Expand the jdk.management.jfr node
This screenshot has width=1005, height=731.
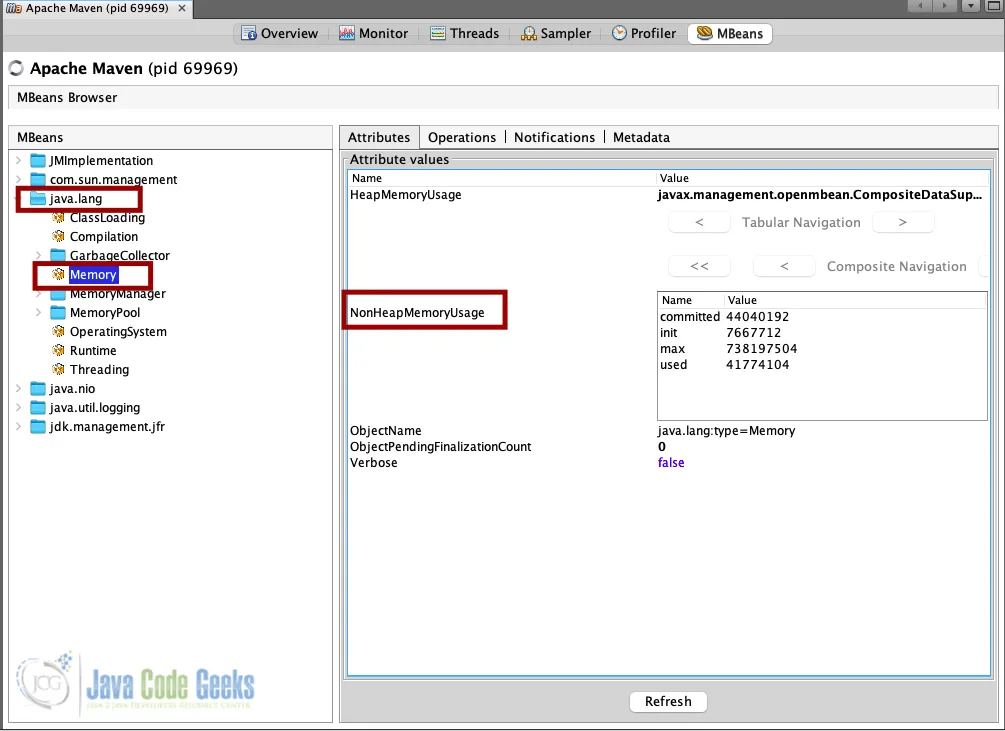click(19, 427)
